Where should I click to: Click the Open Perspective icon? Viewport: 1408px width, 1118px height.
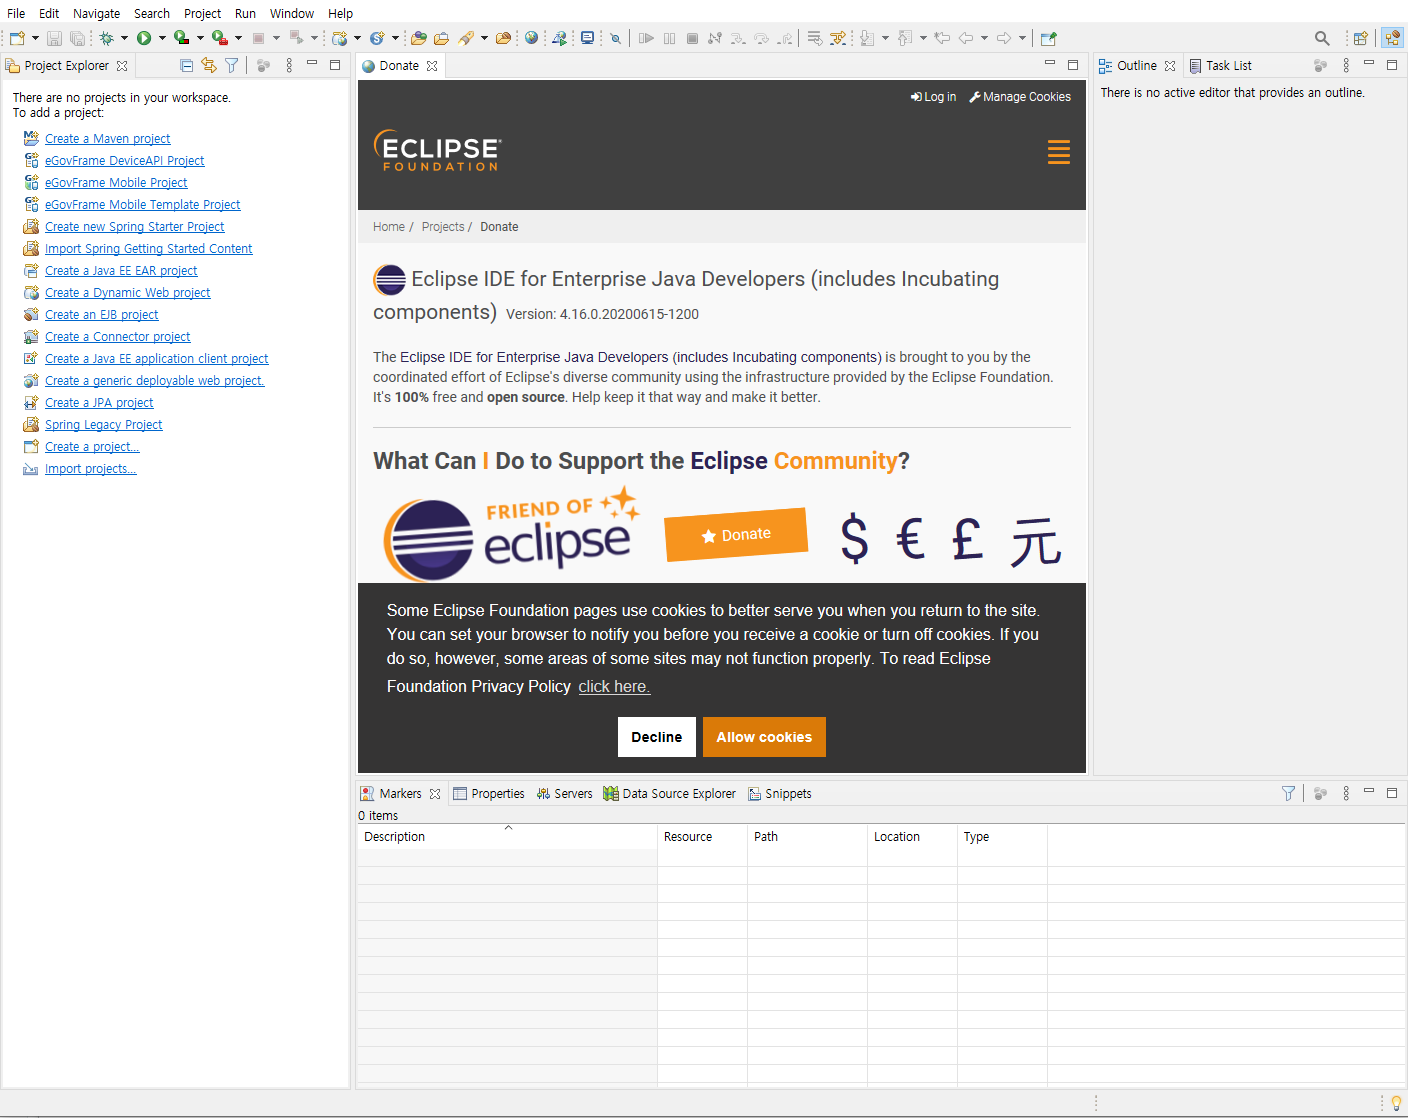click(x=1360, y=38)
